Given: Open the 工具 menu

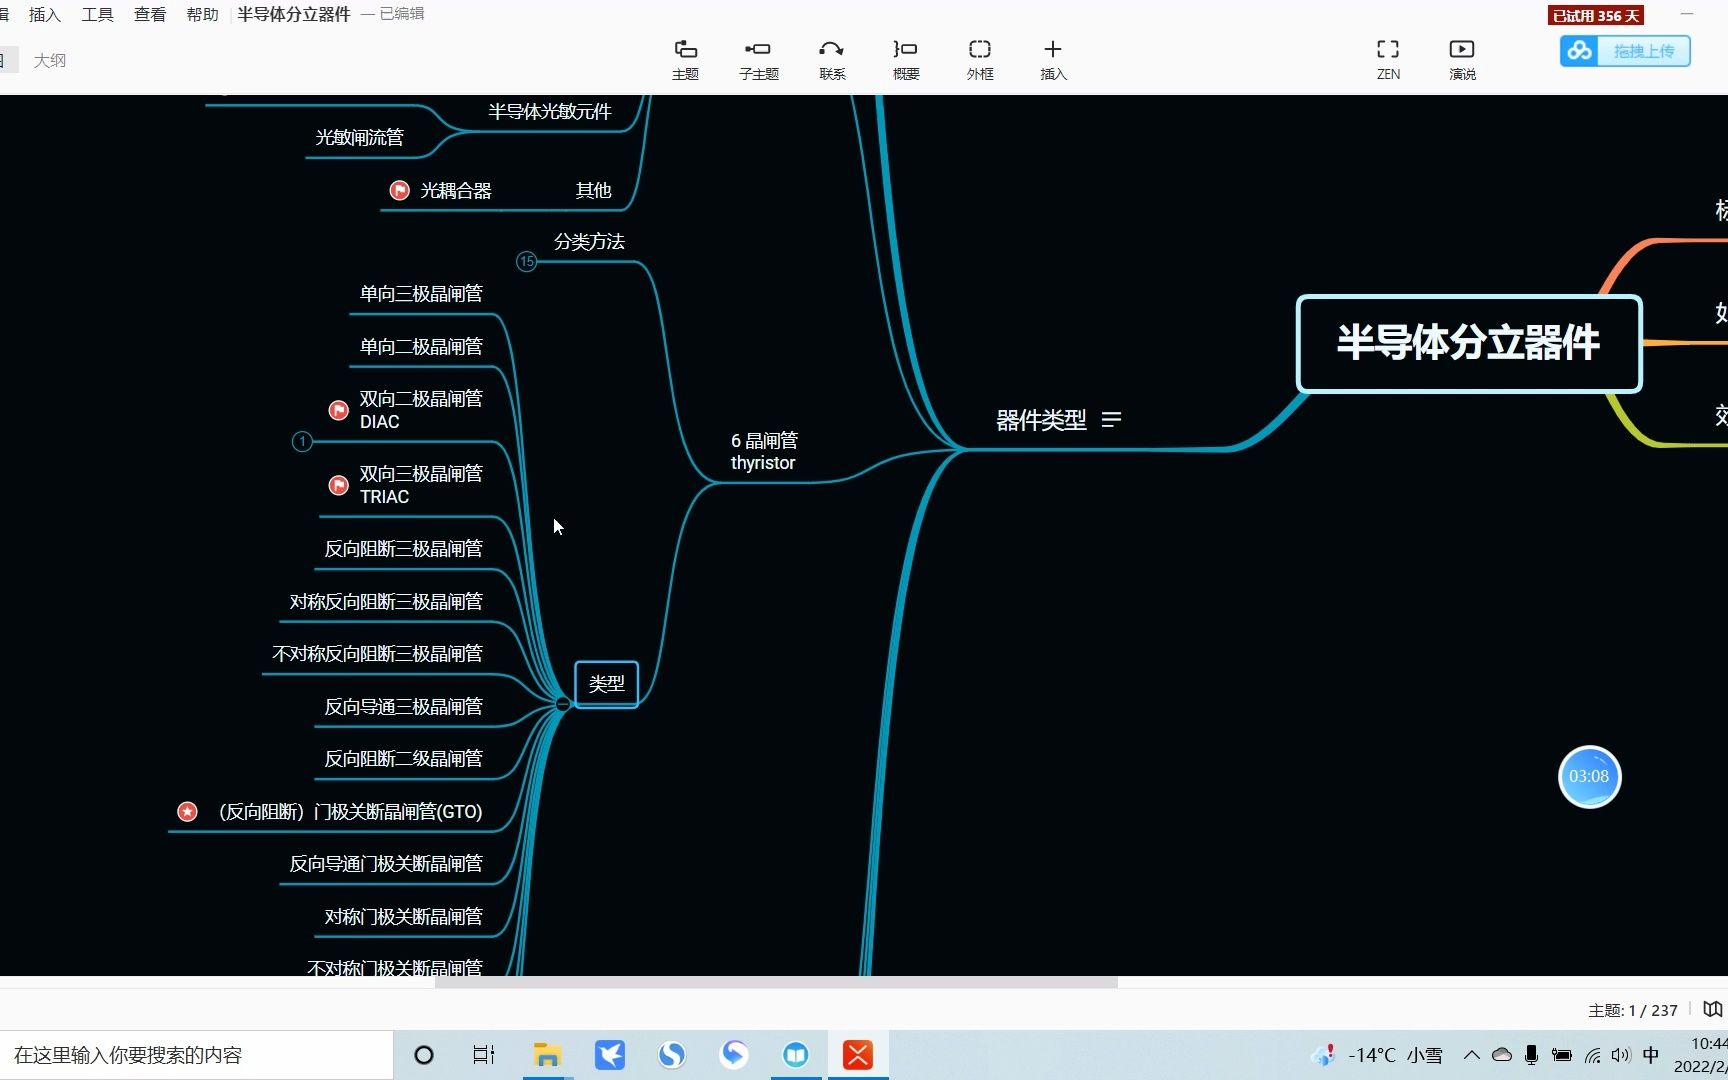Looking at the screenshot, I should [x=97, y=15].
